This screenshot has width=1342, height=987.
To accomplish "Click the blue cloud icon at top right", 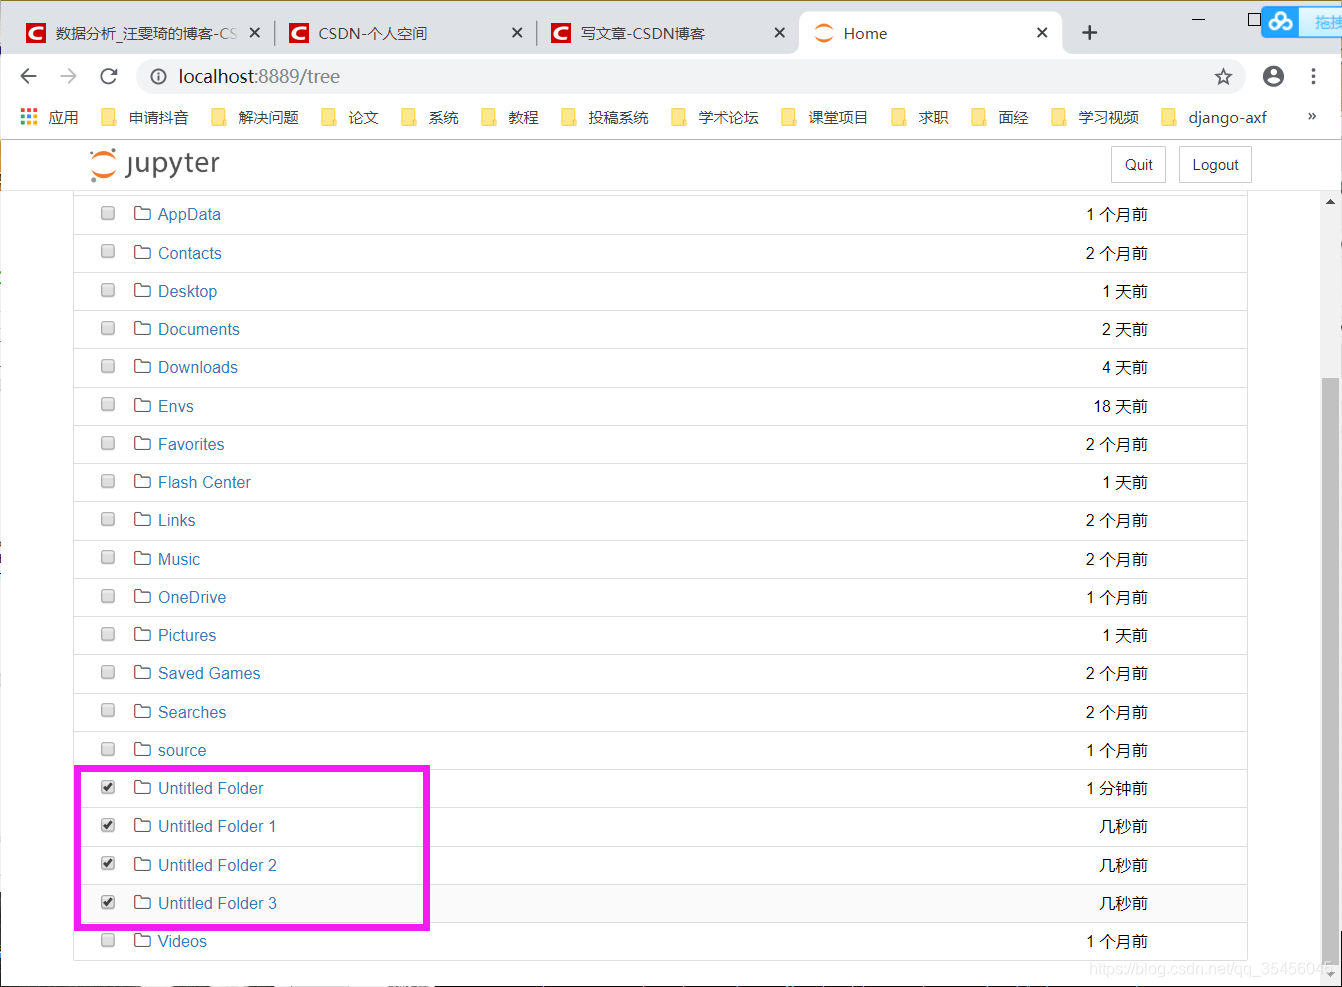I will tap(1281, 21).
